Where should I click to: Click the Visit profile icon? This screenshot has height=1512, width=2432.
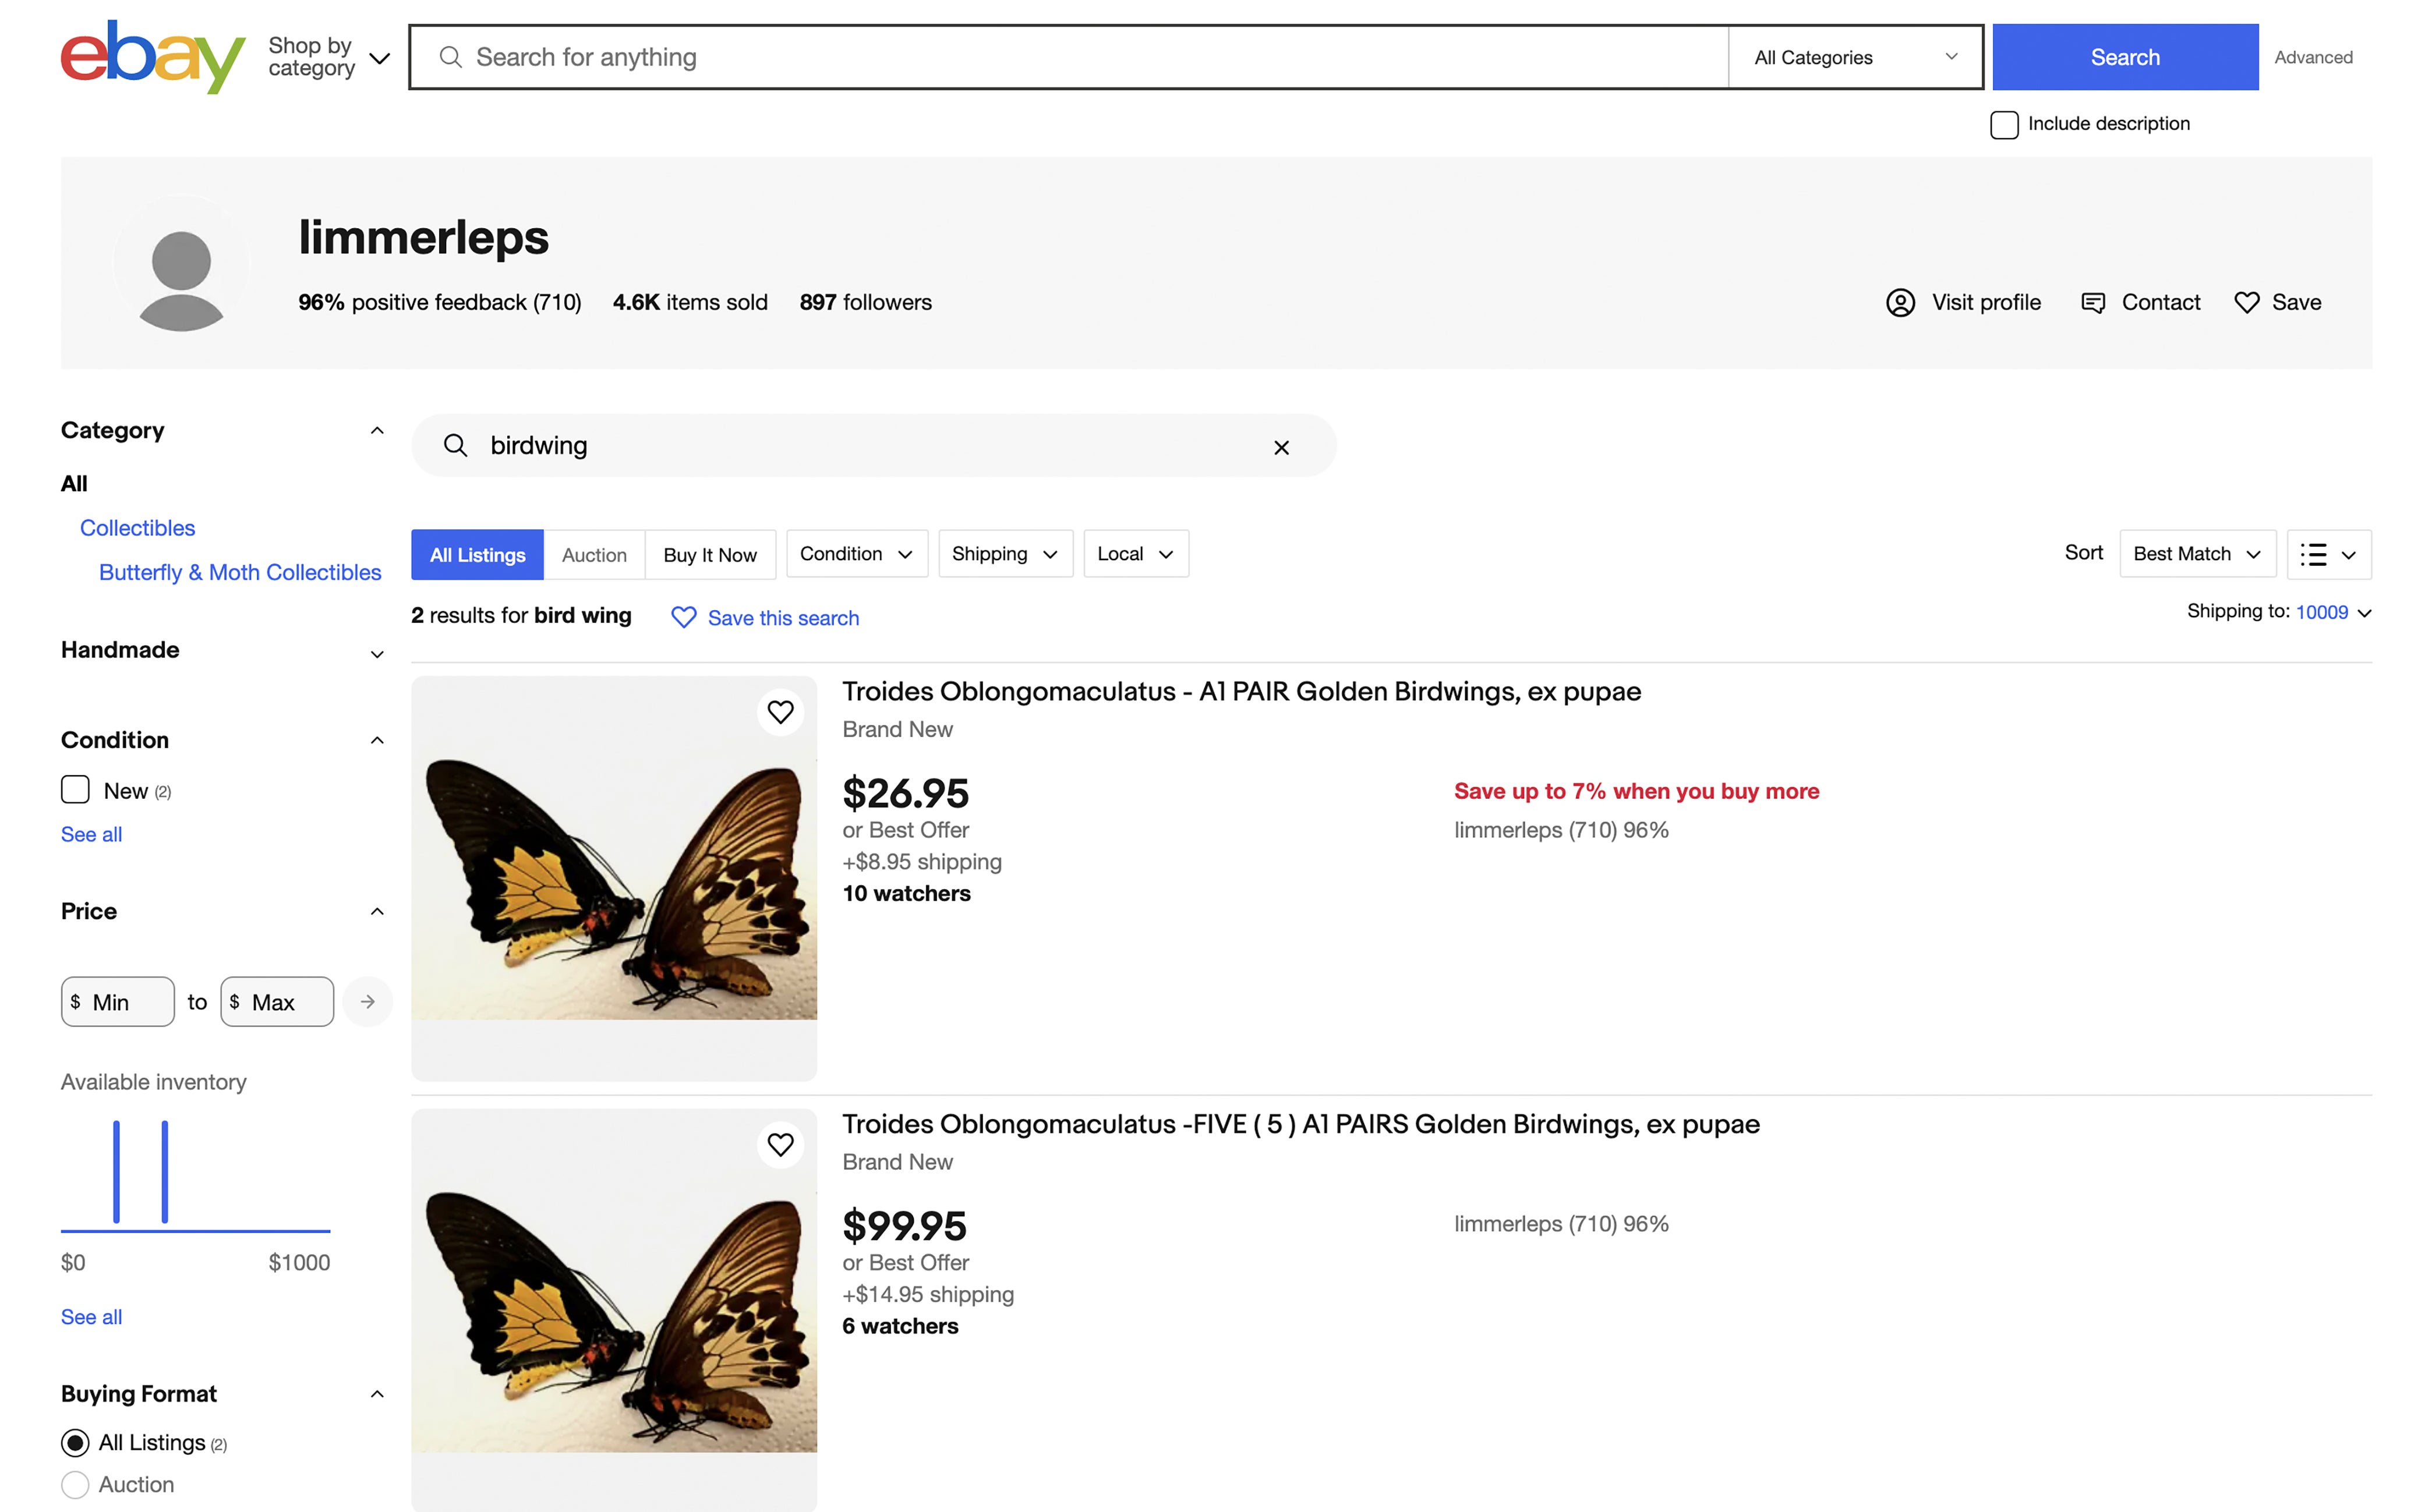[x=1900, y=302]
